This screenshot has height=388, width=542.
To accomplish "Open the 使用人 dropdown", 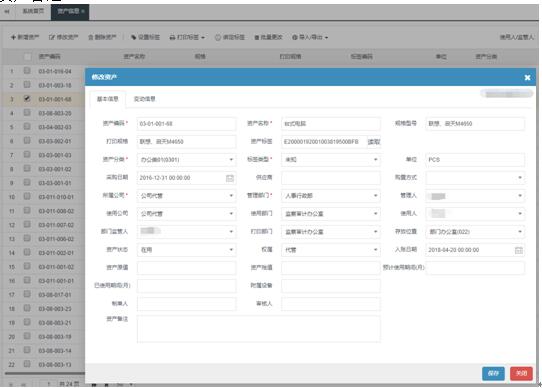I will 475,214.
